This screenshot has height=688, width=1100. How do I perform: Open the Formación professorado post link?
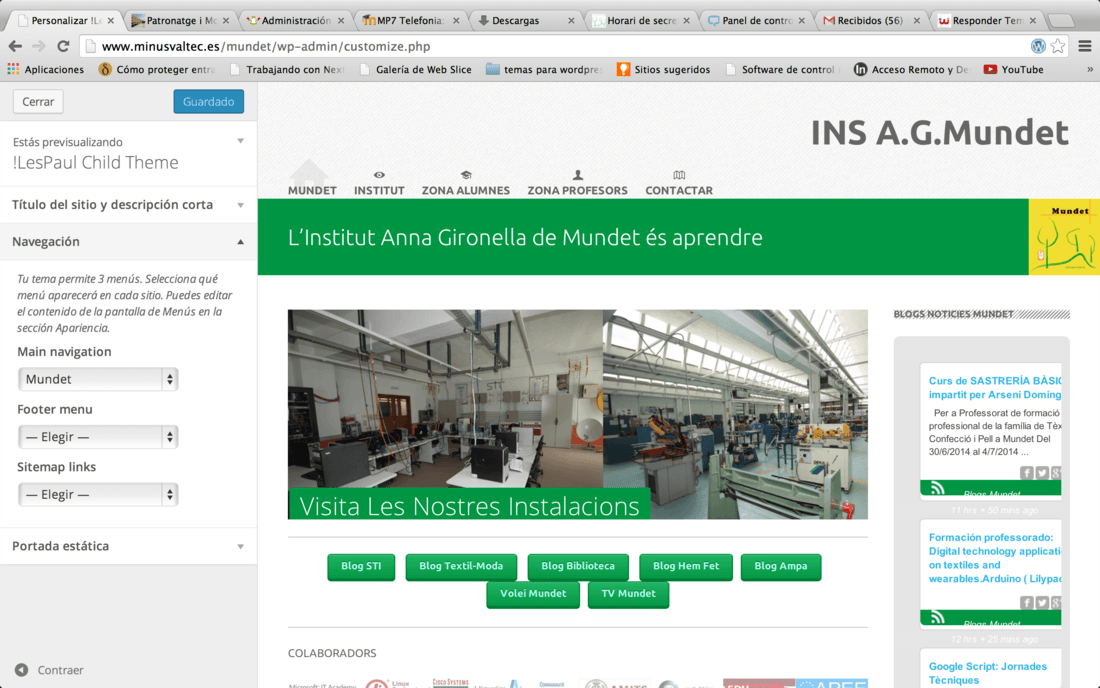tap(995, 558)
